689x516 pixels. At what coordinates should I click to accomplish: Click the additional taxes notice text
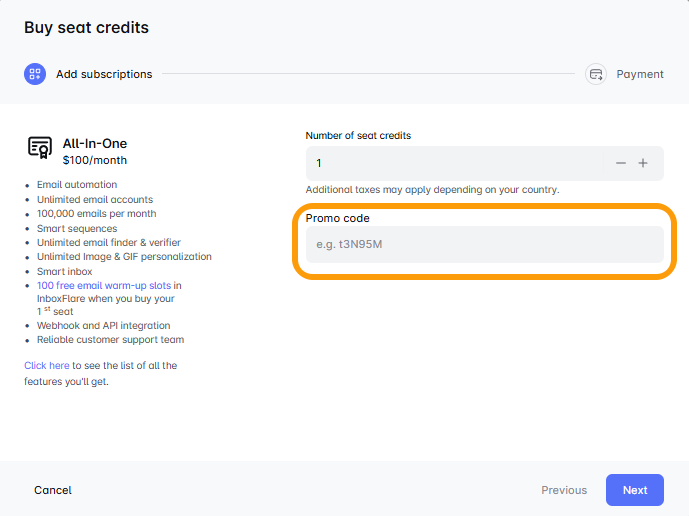click(432, 190)
